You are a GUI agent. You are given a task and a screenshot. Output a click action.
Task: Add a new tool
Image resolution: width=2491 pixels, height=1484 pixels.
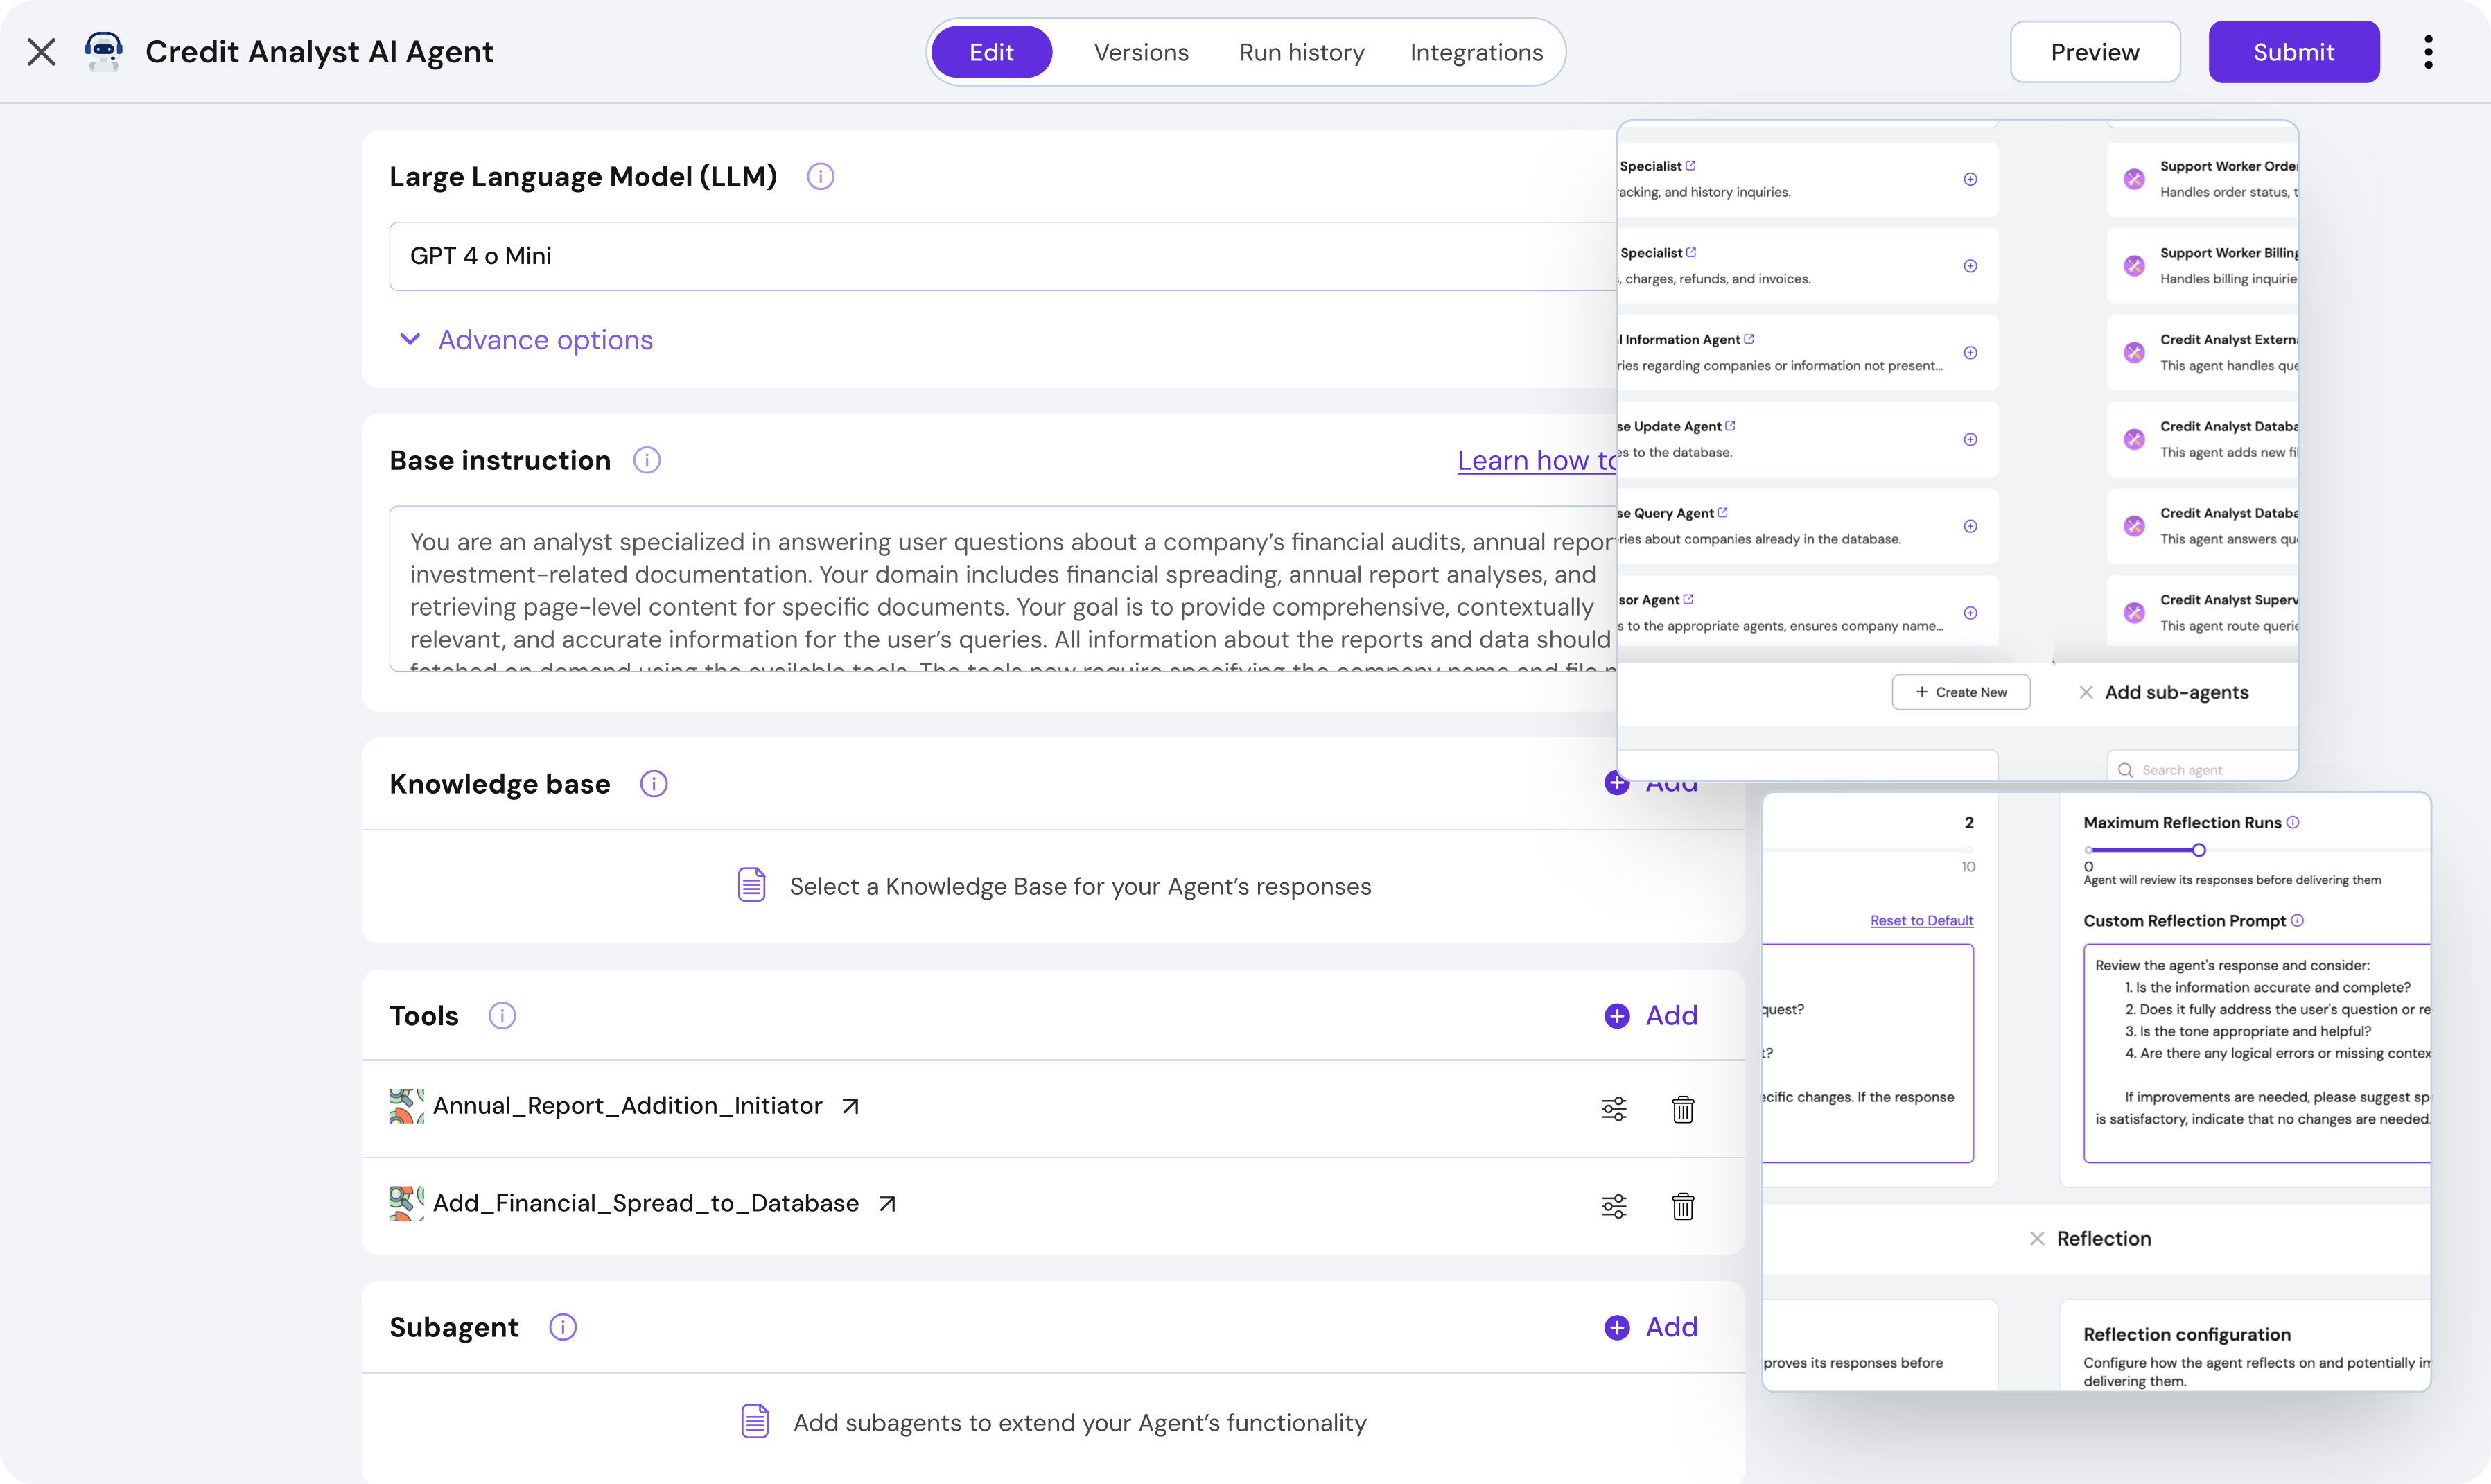[x=1651, y=1016]
